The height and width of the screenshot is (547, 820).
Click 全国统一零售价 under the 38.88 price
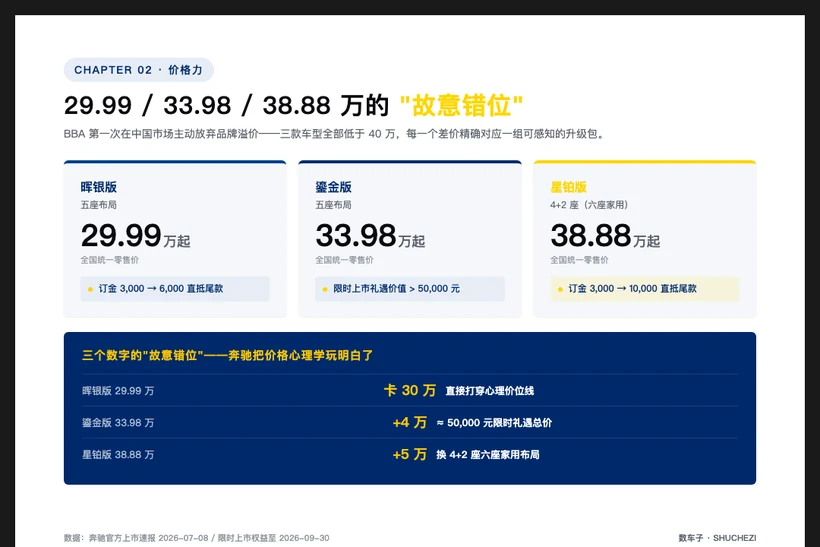coord(579,260)
